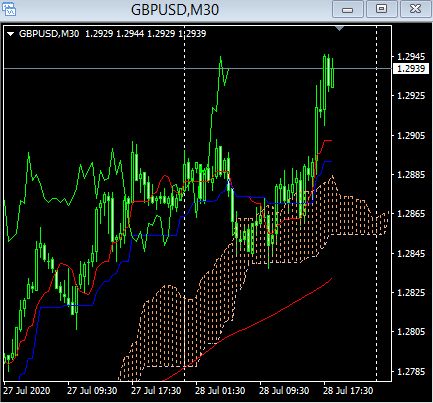
Task: Click the GBPUSD,M30 window title text
Action: 175,9
